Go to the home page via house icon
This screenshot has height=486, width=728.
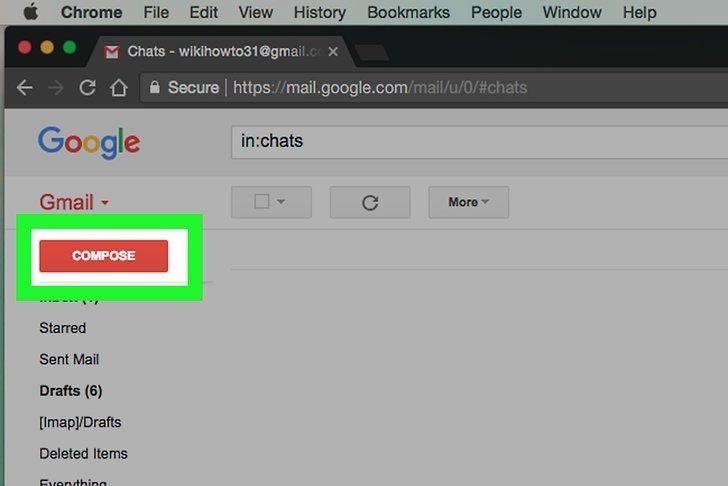click(x=119, y=87)
